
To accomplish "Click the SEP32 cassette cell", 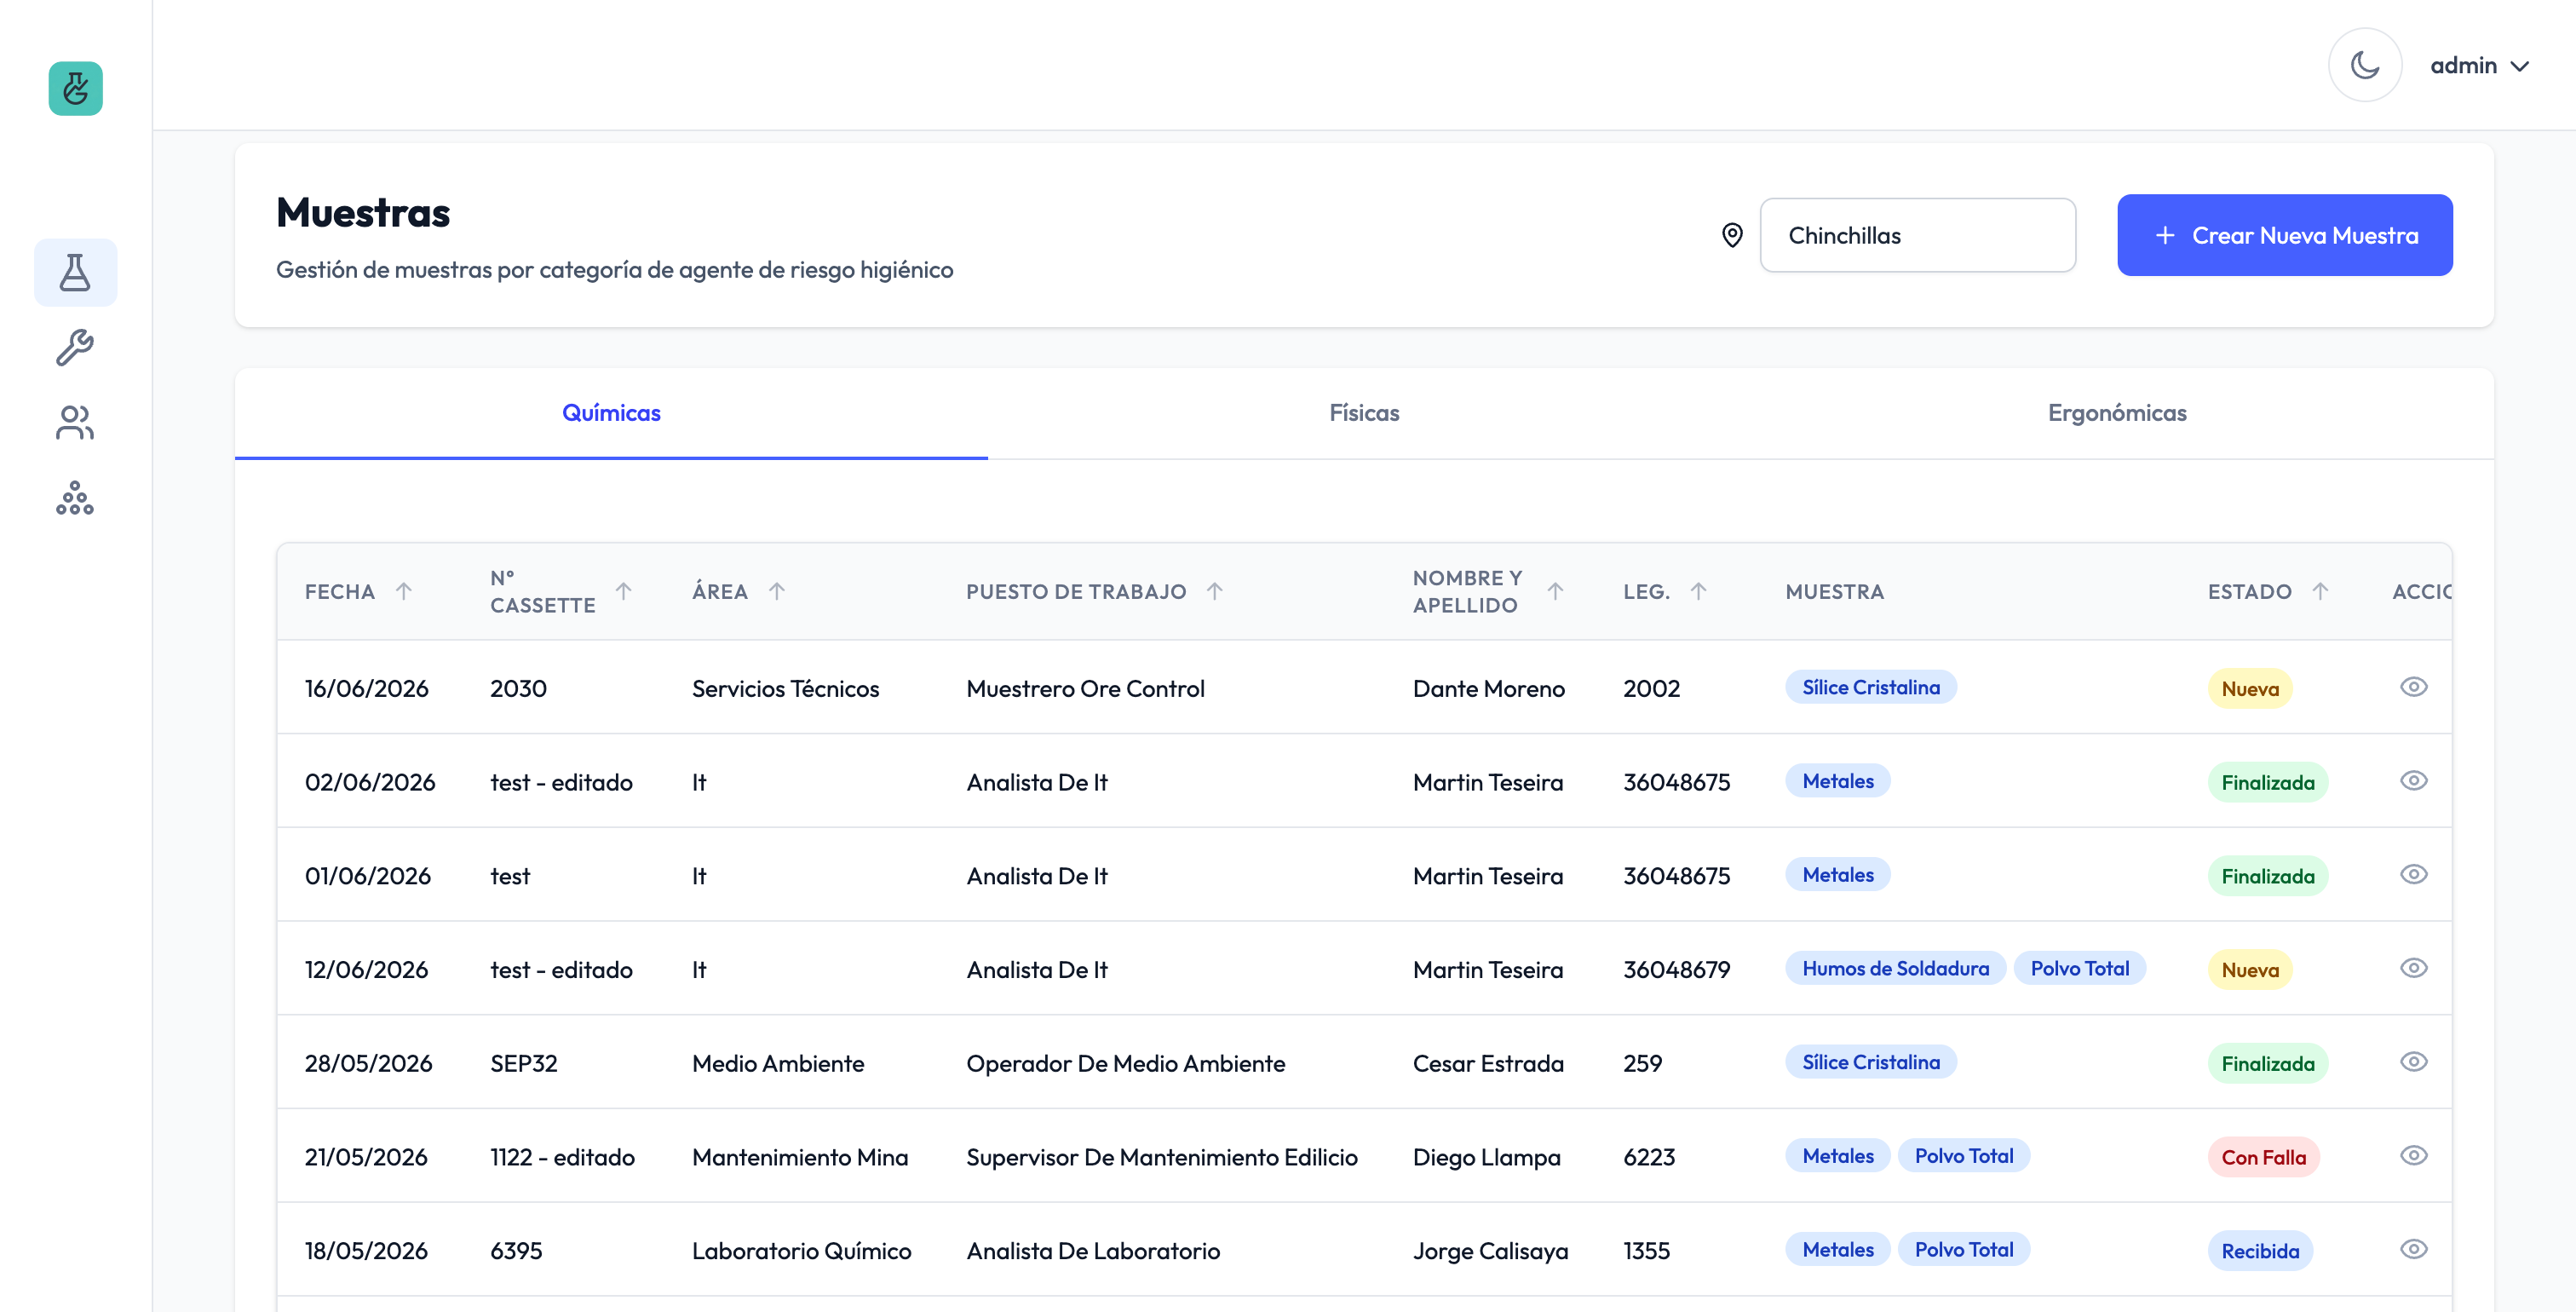I will click(x=523, y=1064).
